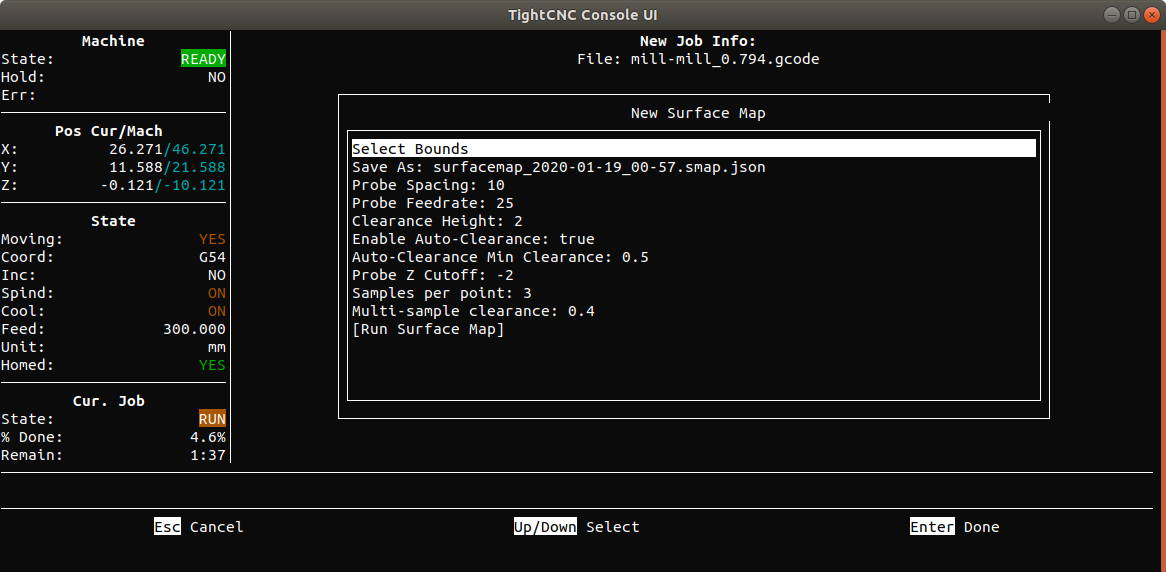1166x572 pixels.
Task: Click the Enter Done hint
Action: [955, 527]
